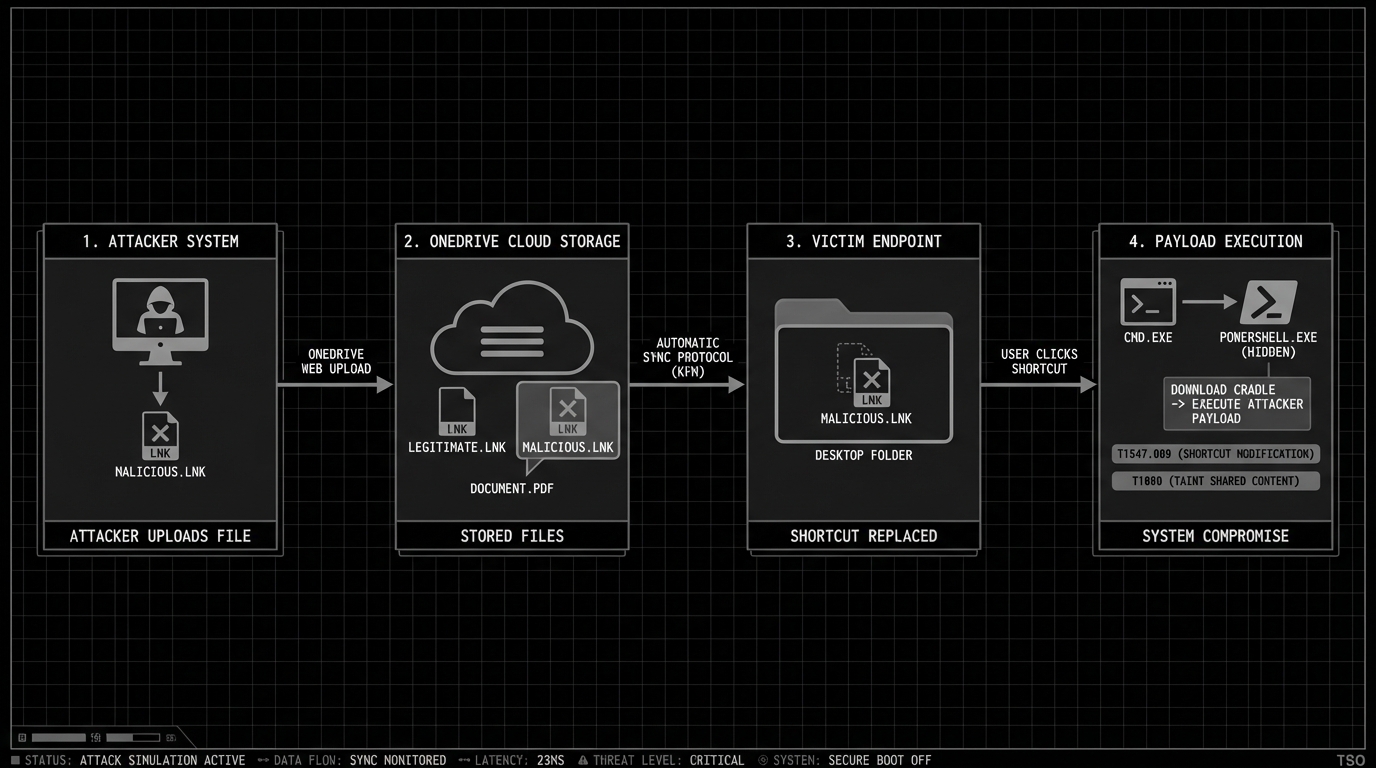
Task: Click the PowerShell.exe hidden icon
Action: click(x=1268, y=301)
